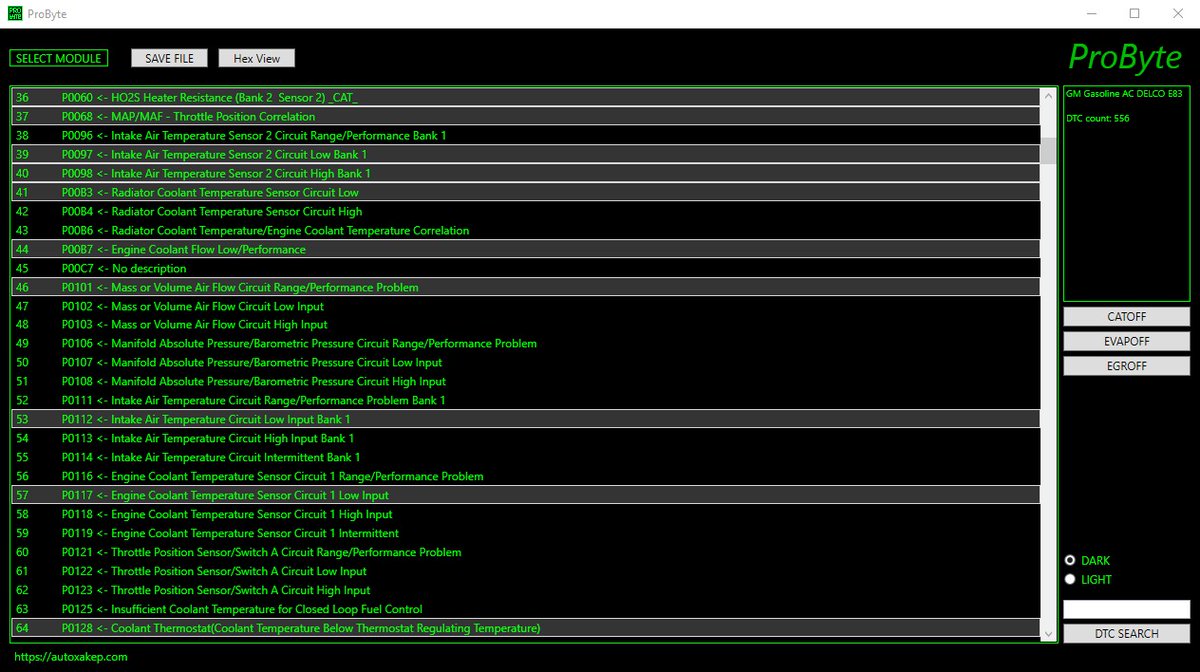
Task: Select row P00B3 Radiator Coolant Temperature Sensor Low
Action: coord(526,192)
